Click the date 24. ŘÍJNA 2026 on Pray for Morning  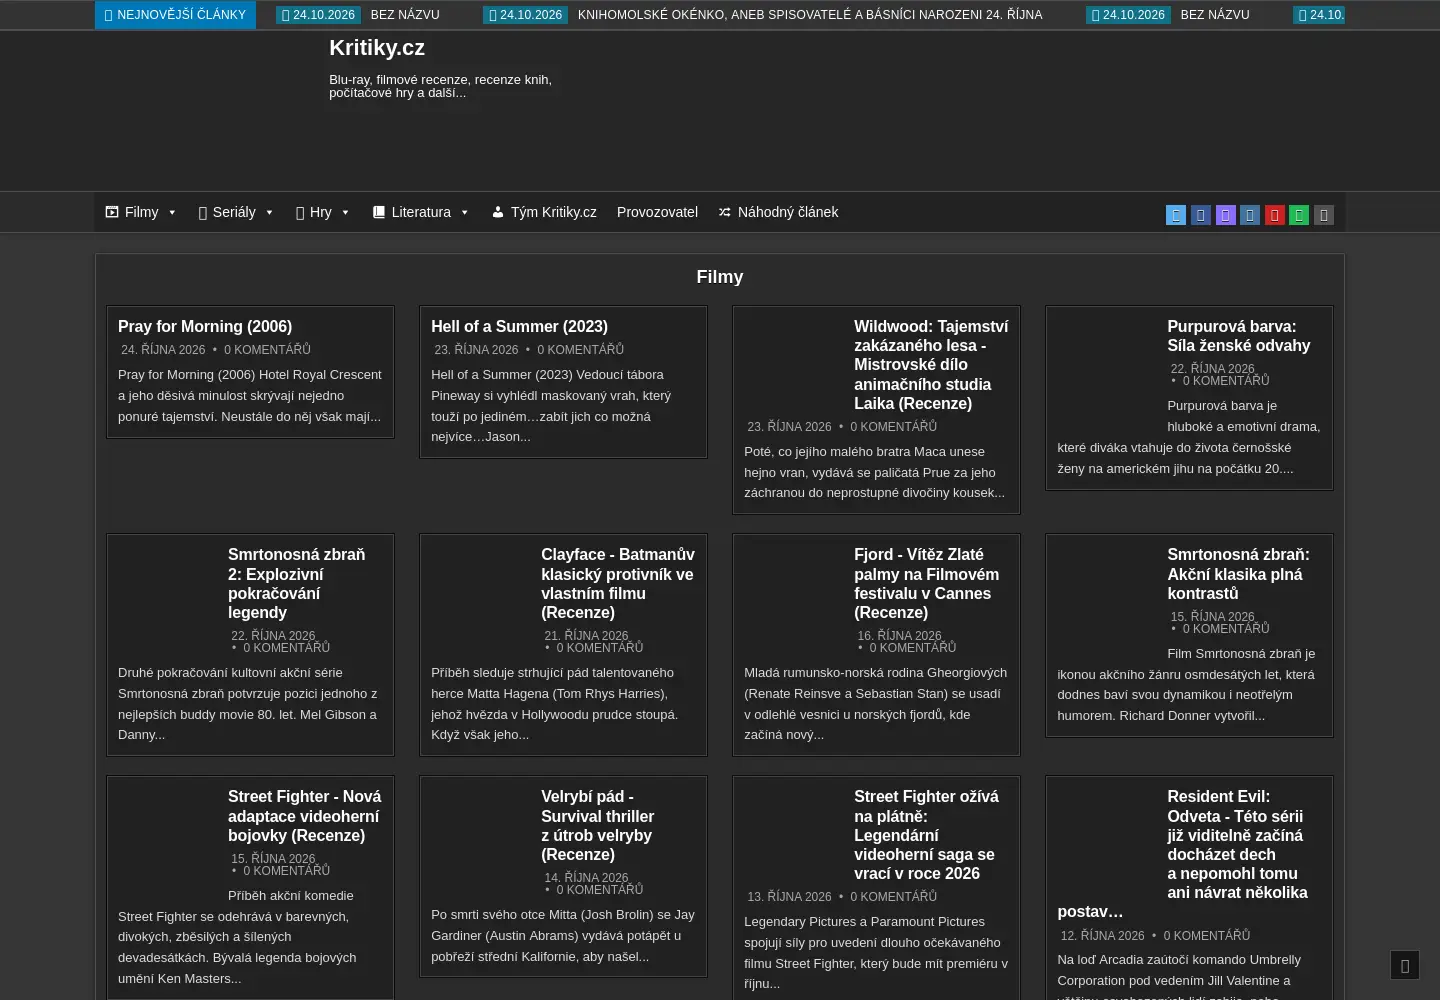pos(163,350)
